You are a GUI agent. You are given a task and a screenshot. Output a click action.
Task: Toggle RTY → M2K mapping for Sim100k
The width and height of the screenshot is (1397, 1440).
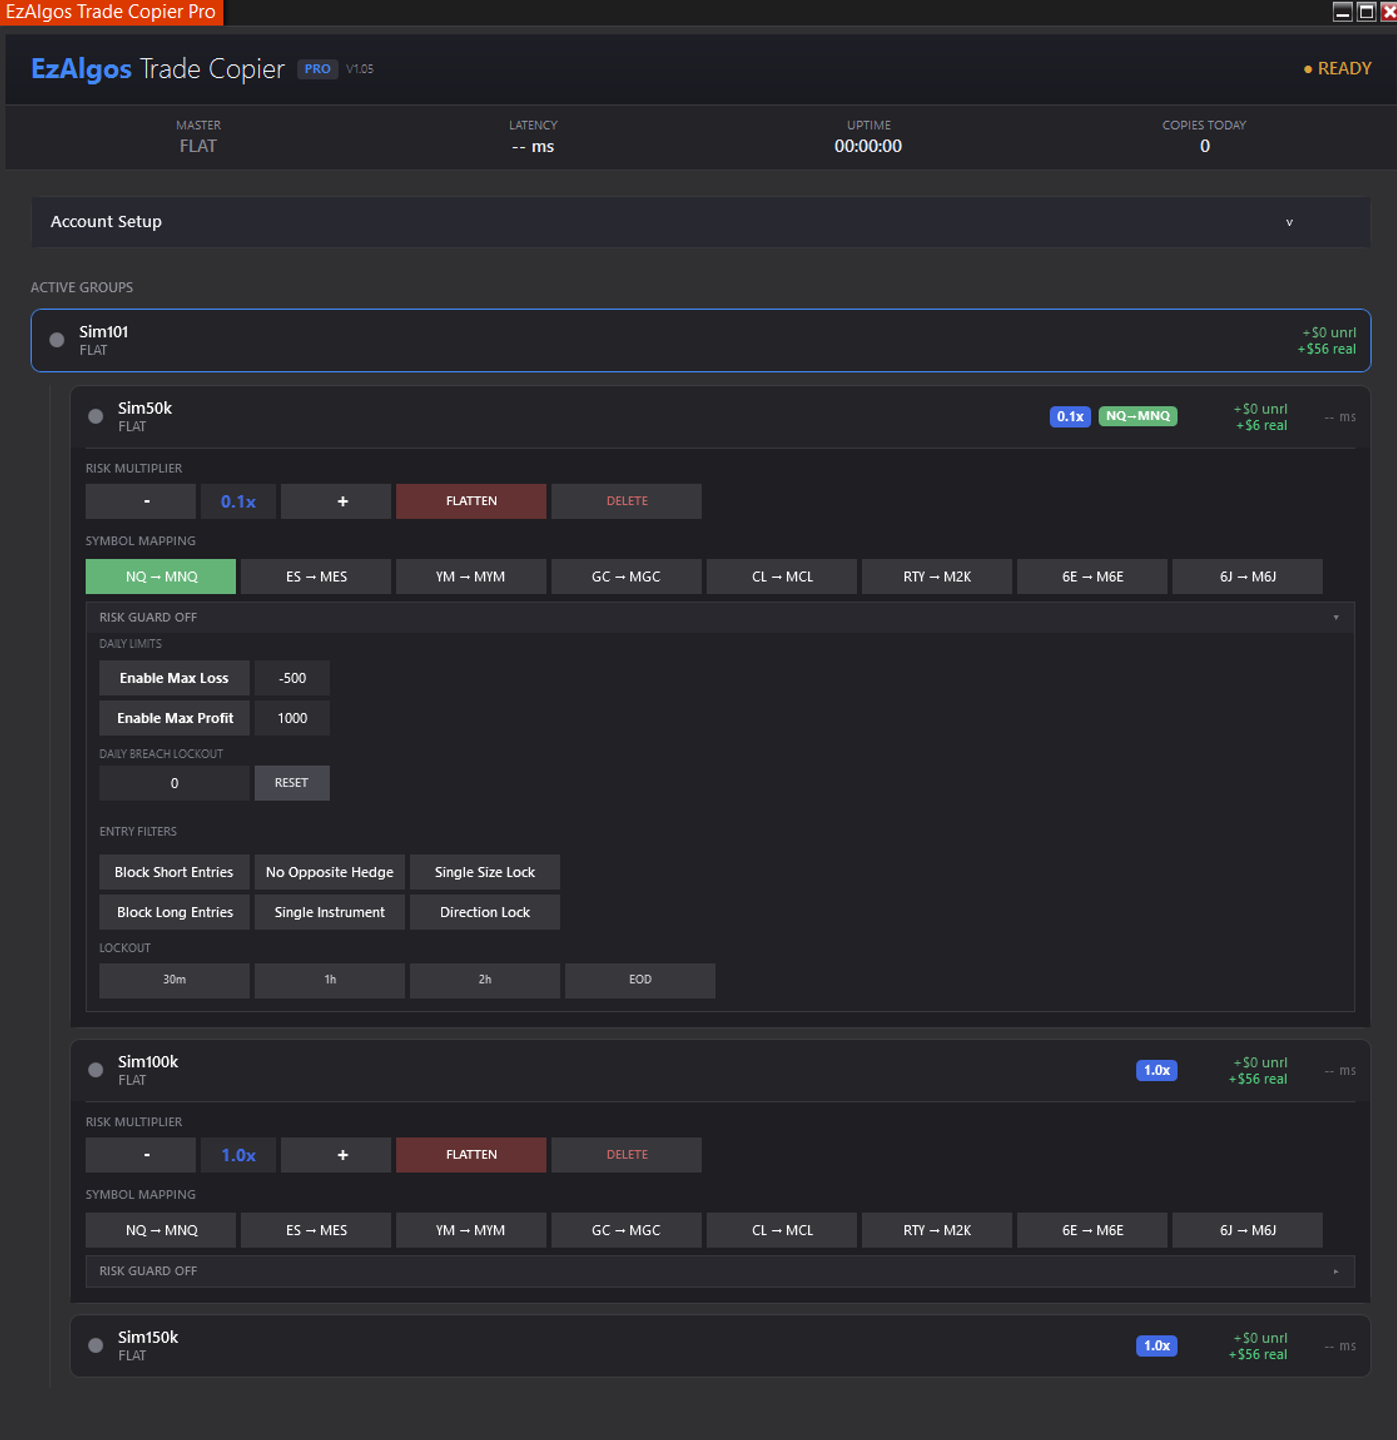(937, 1230)
